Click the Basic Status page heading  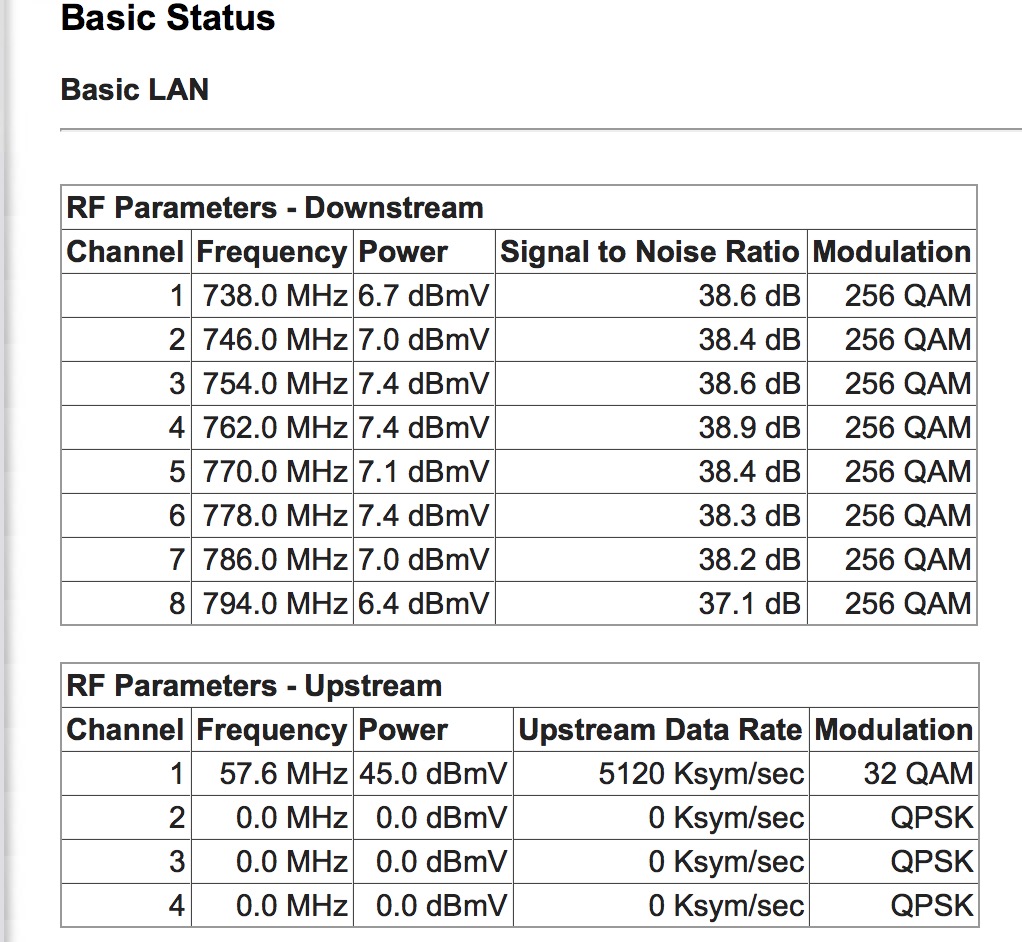click(x=168, y=18)
